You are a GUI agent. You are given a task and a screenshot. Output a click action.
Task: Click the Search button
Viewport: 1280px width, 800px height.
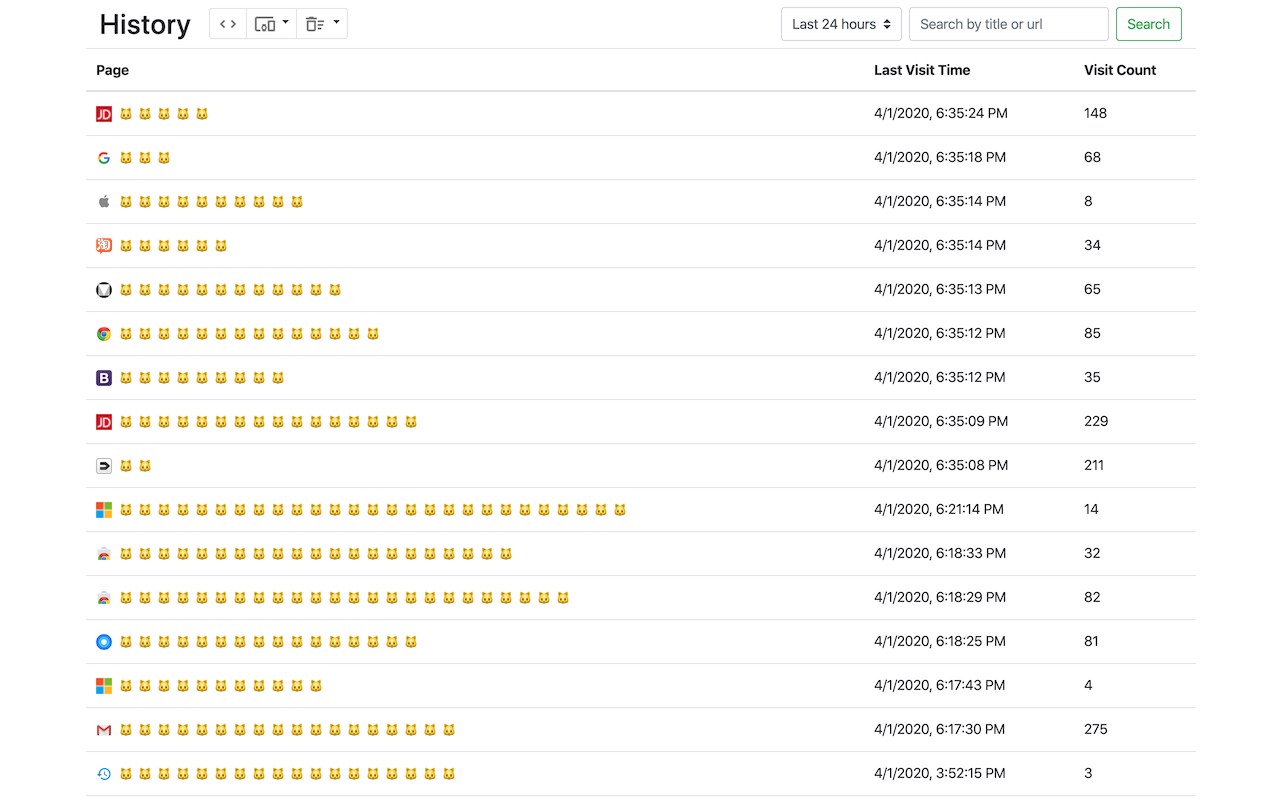tap(1148, 24)
